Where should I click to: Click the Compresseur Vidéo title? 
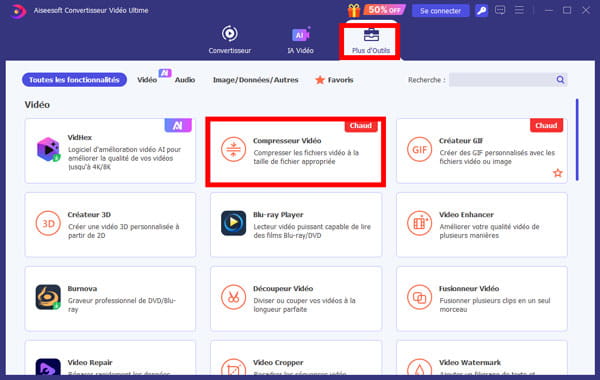[287, 141]
